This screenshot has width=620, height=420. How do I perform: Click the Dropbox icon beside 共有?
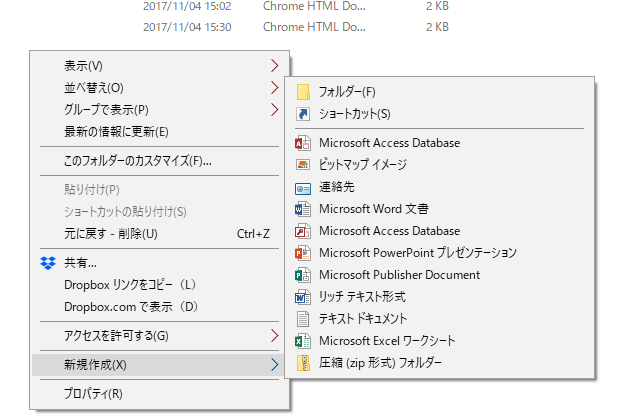click(47, 263)
